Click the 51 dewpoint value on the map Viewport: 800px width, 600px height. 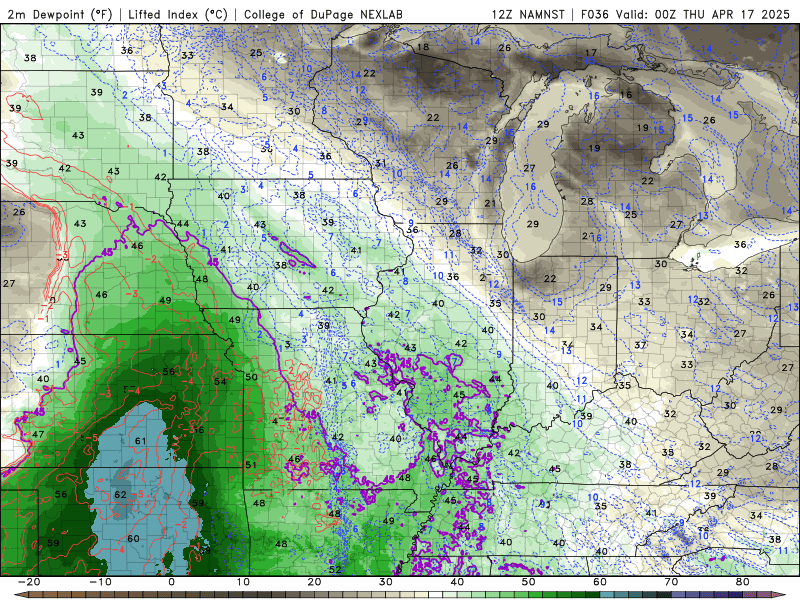[251, 465]
